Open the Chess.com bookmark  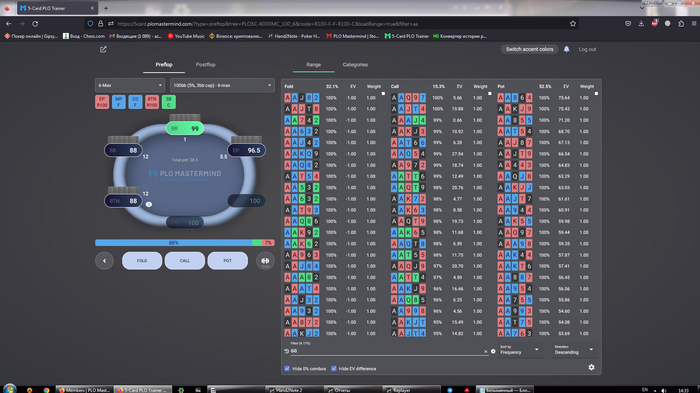click(x=83, y=36)
